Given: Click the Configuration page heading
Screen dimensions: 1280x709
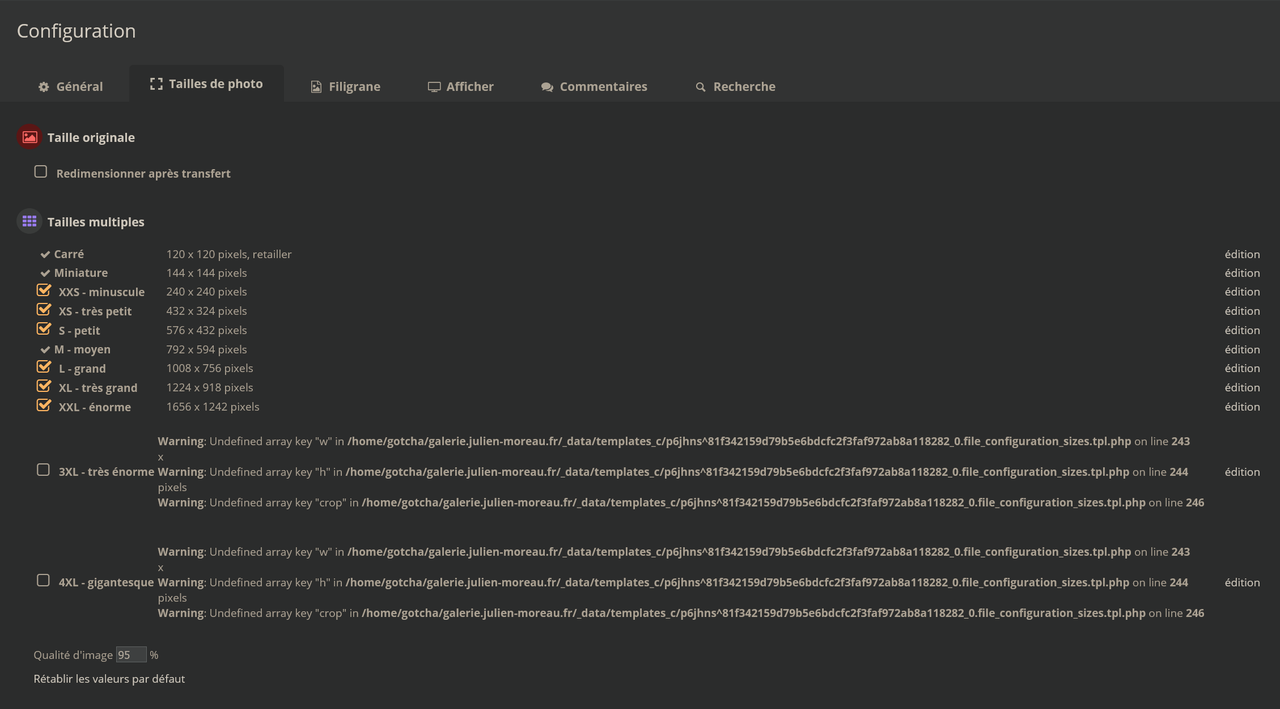Looking at the screenshot, I should tap(76, 31).
